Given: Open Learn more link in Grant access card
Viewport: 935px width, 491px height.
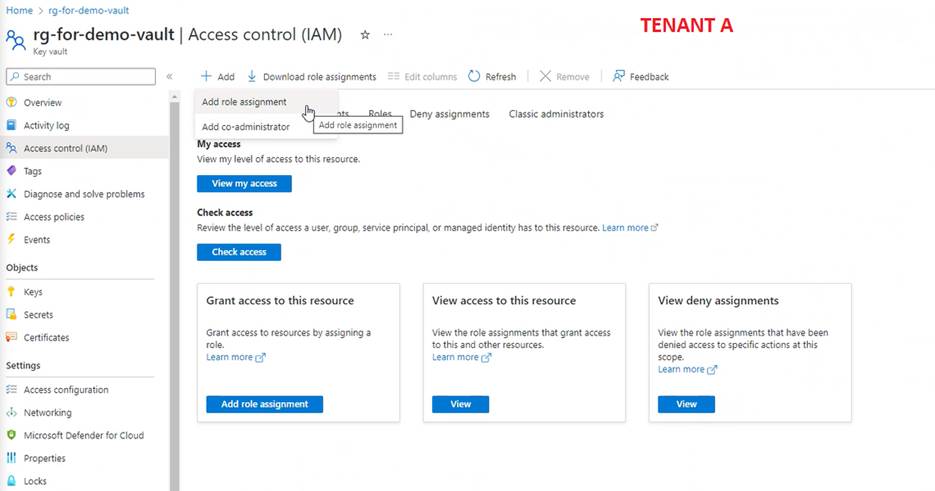Looking at the screenshot, I should [236, 357].
